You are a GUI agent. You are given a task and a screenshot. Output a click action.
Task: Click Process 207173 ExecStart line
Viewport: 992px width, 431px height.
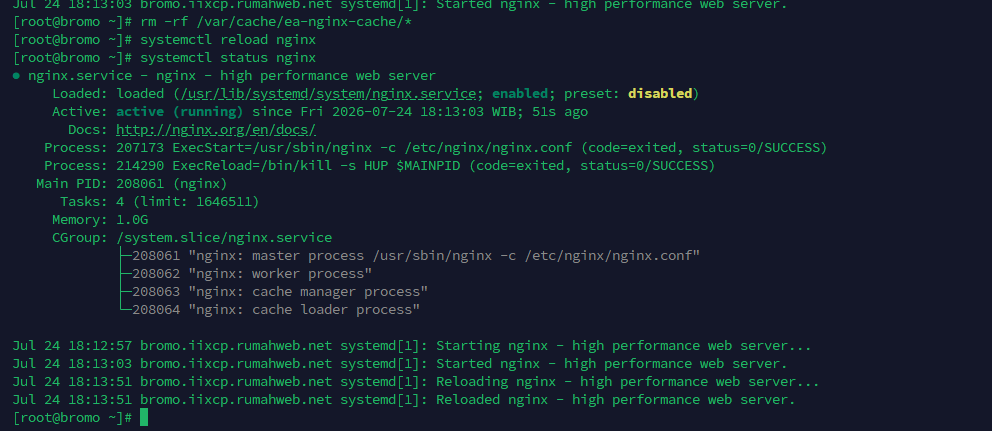436,148
